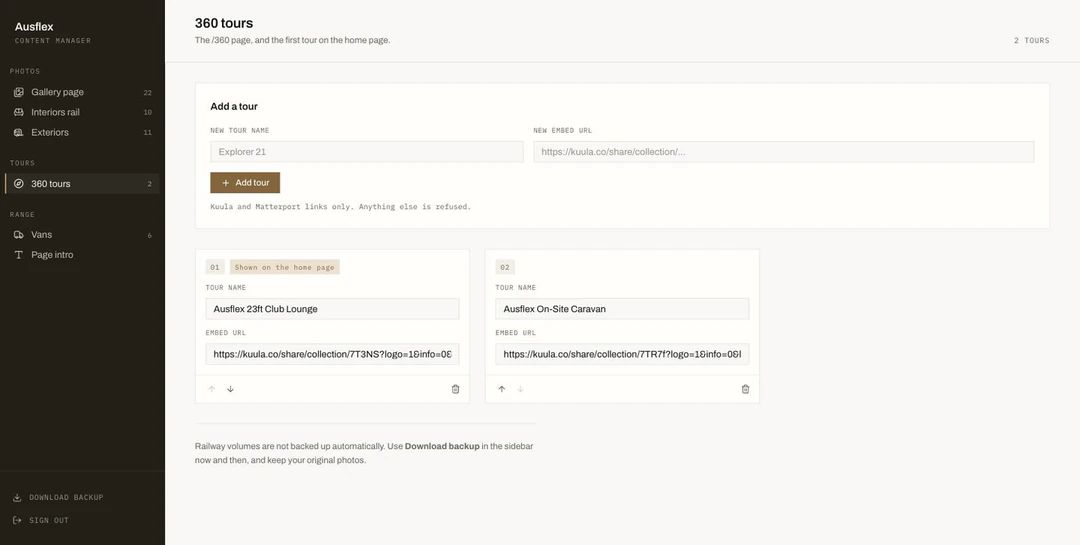Screen dimensions: 1080x545
Task: Click the Vans truck icon
Action: coord(19,235)
